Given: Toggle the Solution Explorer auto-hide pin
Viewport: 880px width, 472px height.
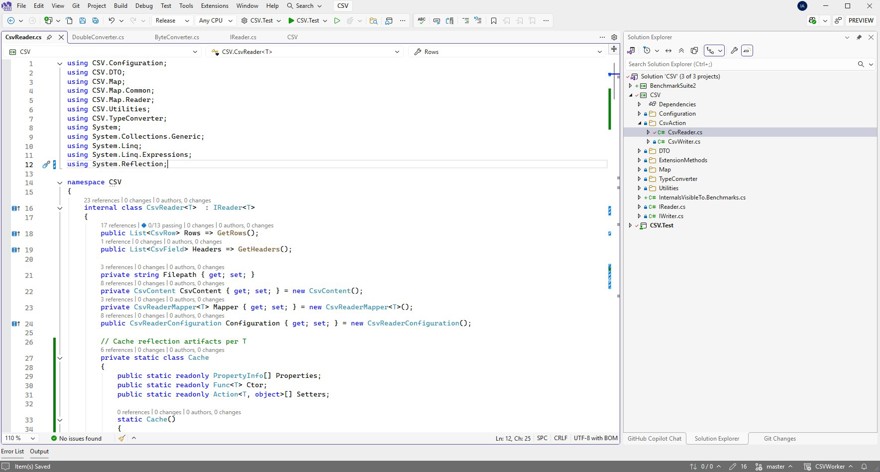Looking at the screenshot, I should 859,37.
